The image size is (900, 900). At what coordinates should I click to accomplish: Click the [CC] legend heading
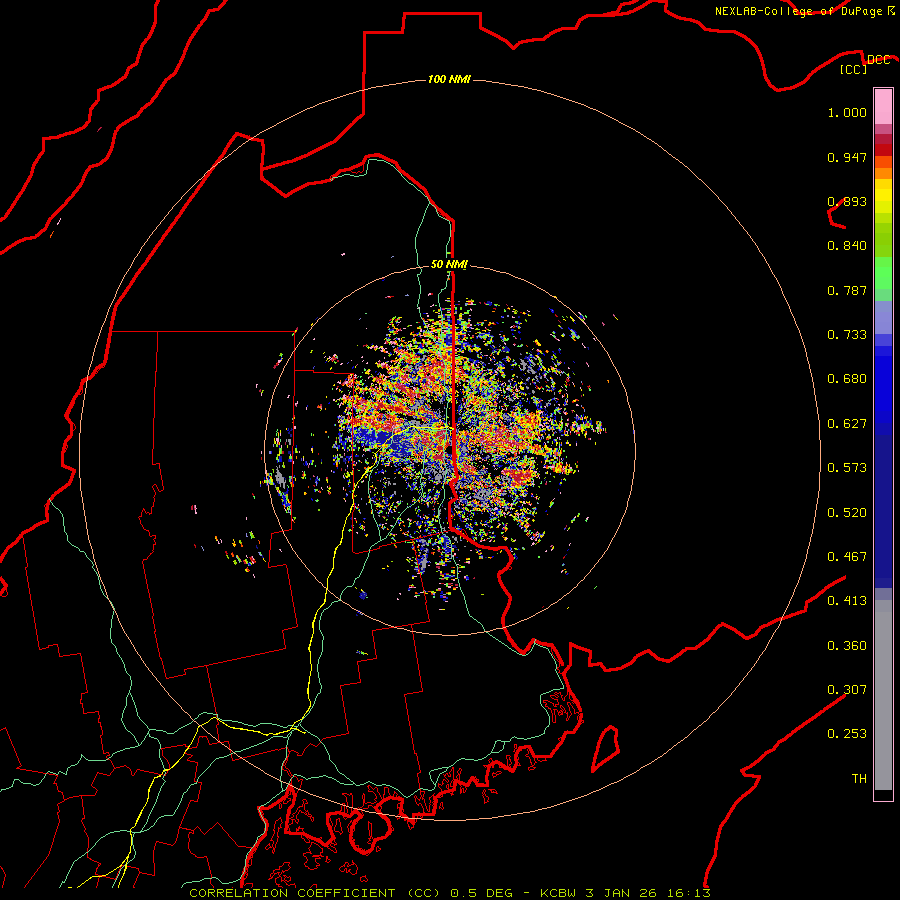[854, 69]
